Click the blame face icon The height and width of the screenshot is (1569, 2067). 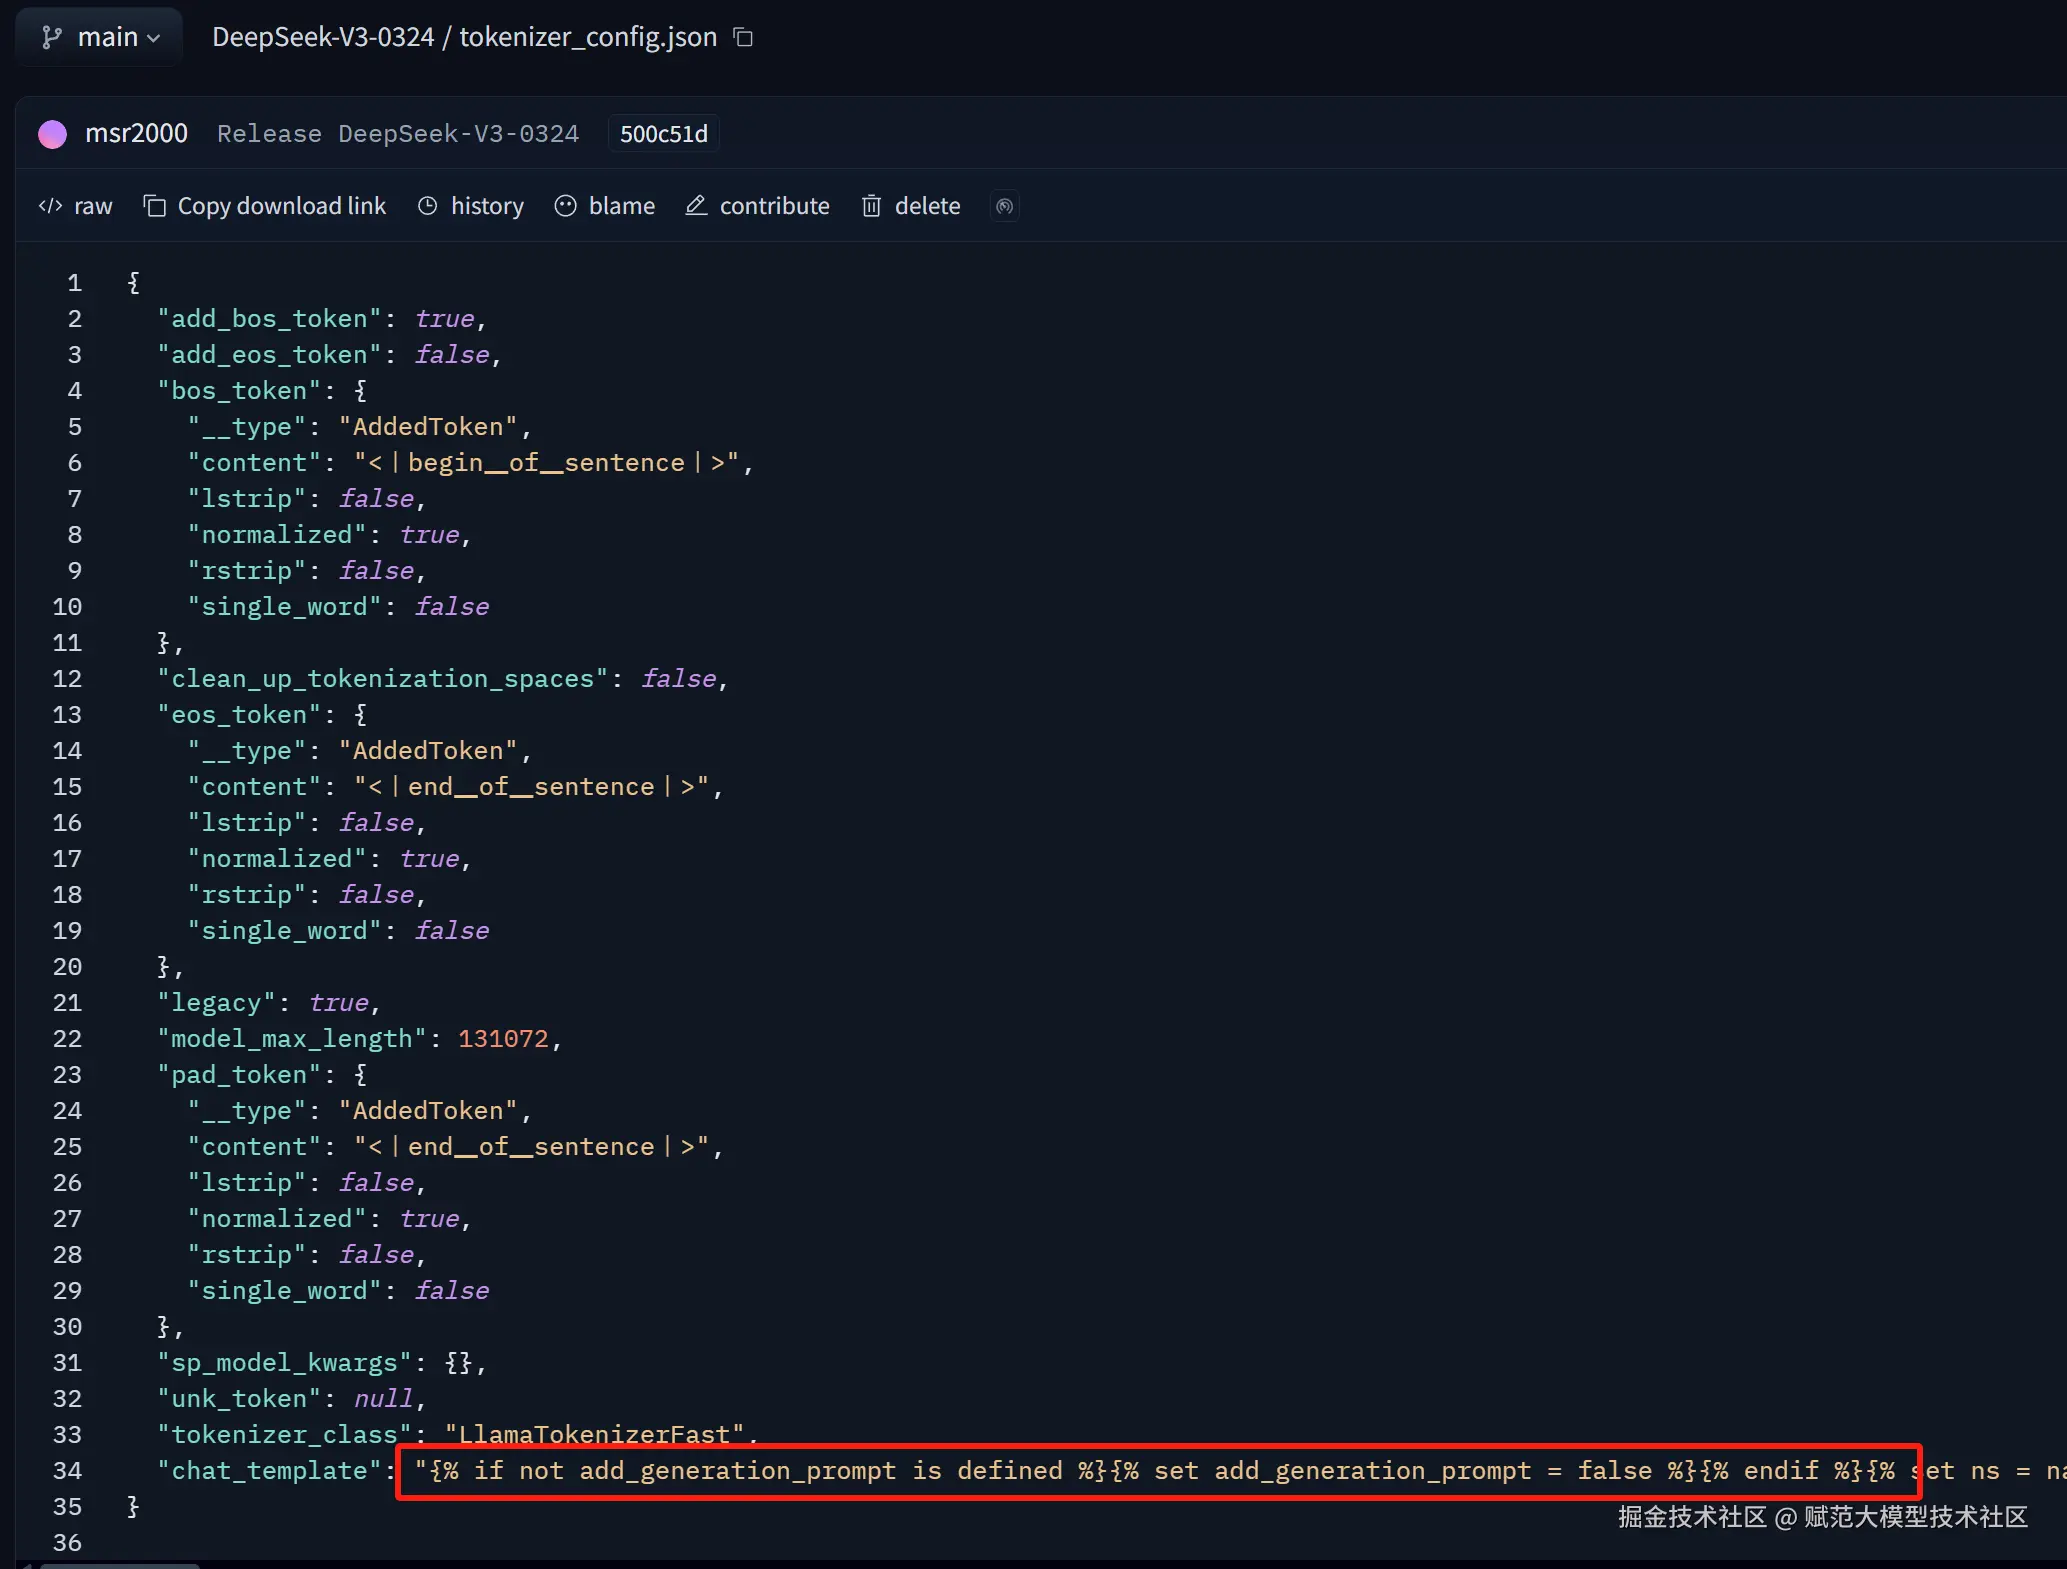coord(566,206)
